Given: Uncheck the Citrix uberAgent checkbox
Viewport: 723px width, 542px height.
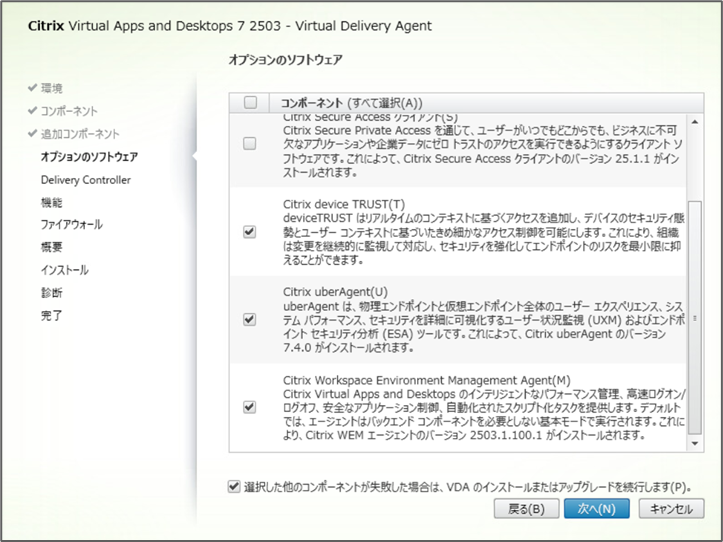Looking at the screenshot, I should click(x=249, y=319).
